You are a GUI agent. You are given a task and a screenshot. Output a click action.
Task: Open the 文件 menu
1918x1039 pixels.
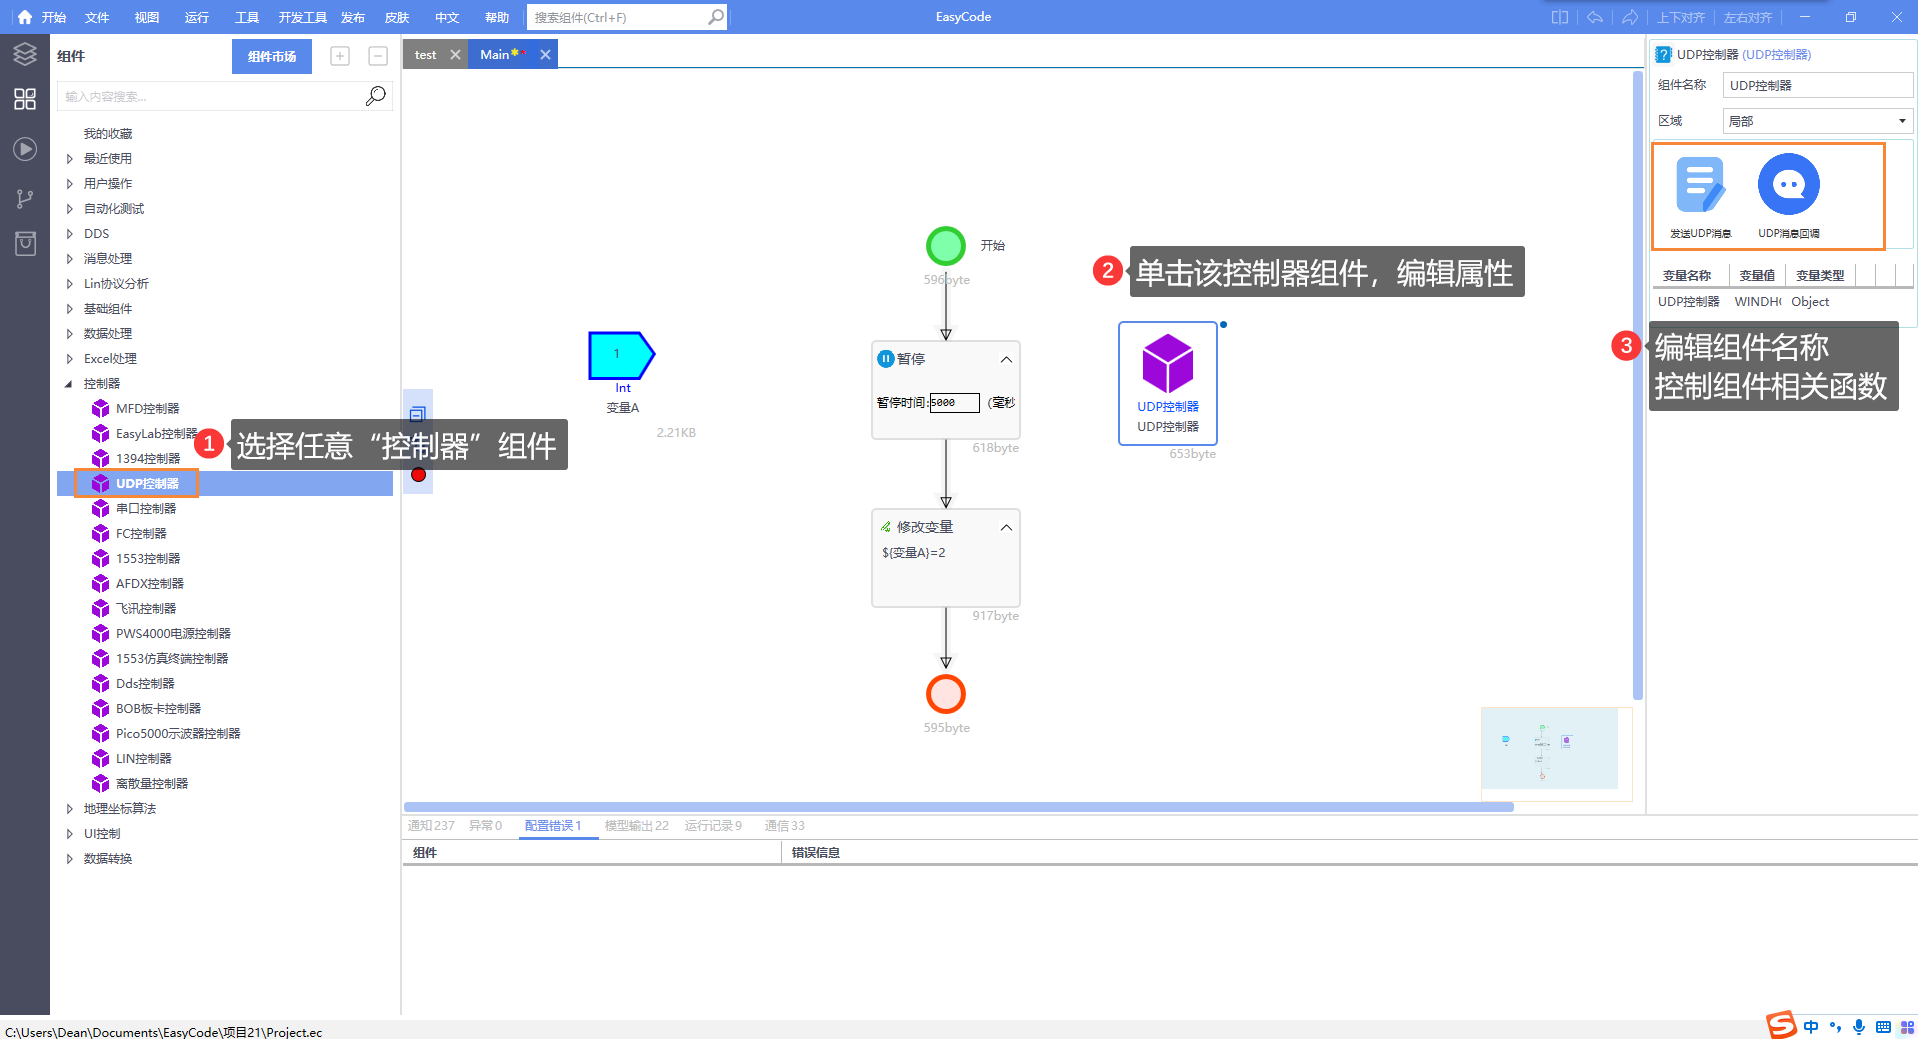(x=97, y=17)
